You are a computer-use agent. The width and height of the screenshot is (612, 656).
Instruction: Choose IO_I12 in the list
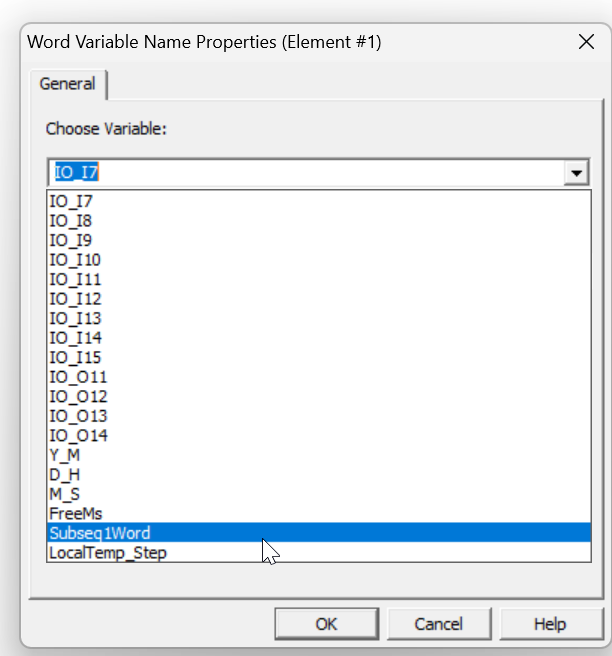click(x=319, y=299)
